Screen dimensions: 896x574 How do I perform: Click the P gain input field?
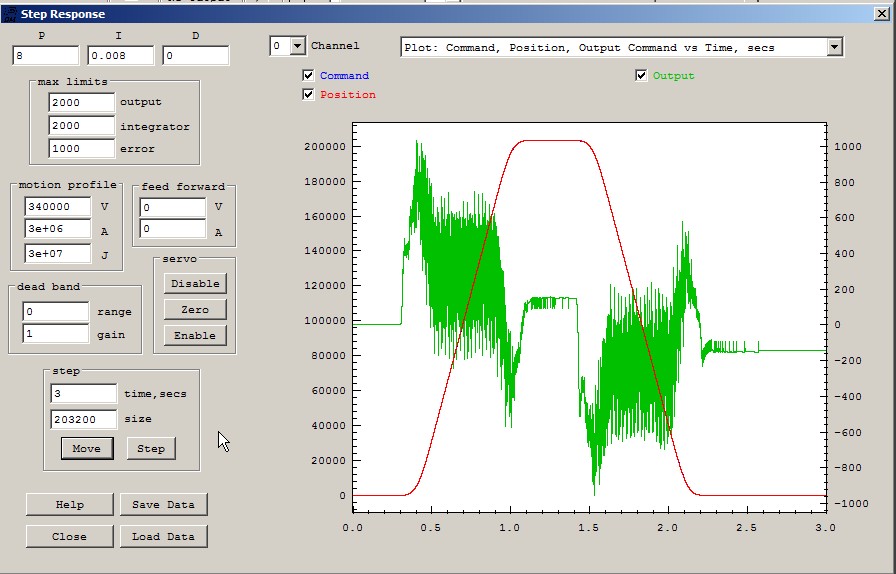[x=45, y=56]
